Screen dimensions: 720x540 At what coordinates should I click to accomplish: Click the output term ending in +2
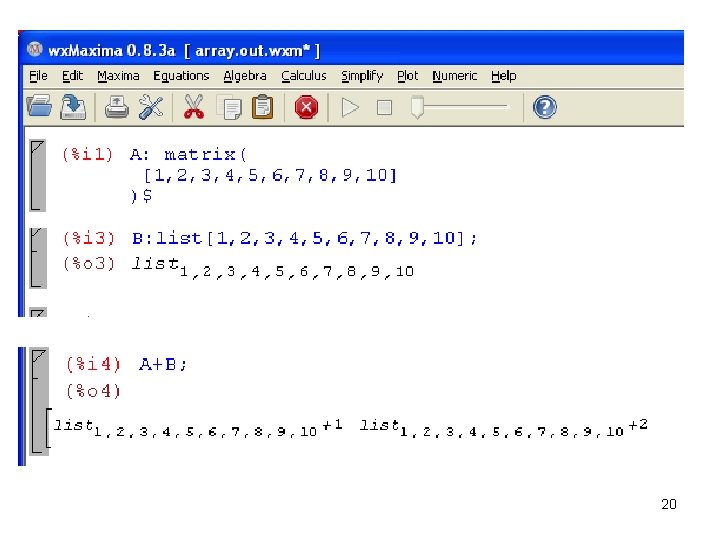pos(503,428)
